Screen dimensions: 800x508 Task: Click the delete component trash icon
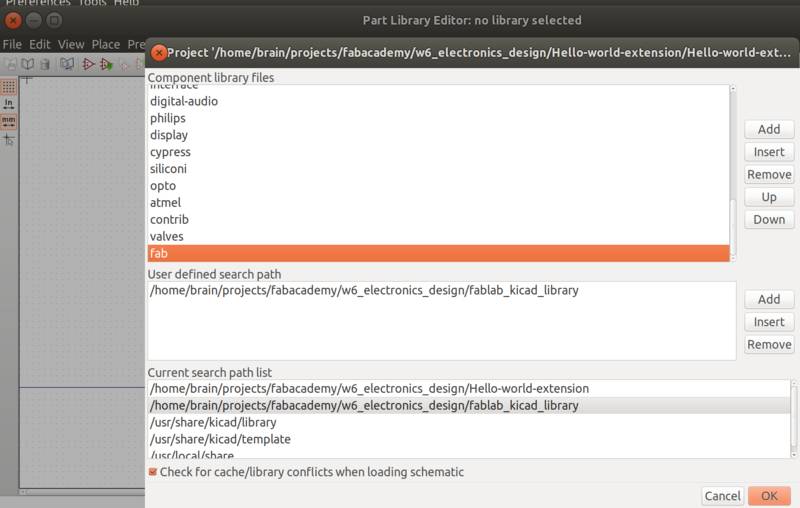click(45, 64)
